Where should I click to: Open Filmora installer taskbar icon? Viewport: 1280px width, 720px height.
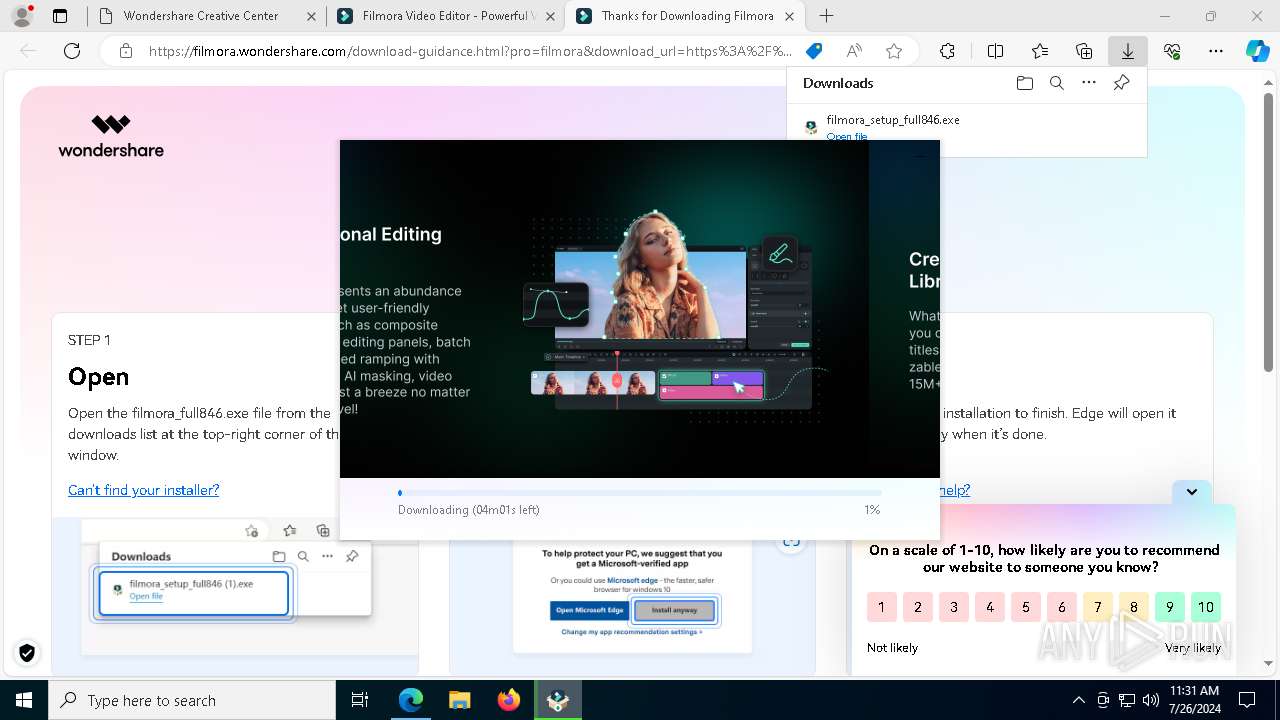click(557, 700)
